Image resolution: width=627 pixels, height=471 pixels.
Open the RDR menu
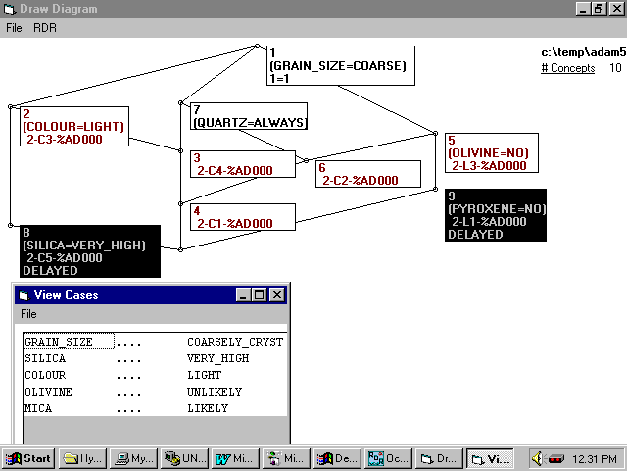[x=45, y=27]
